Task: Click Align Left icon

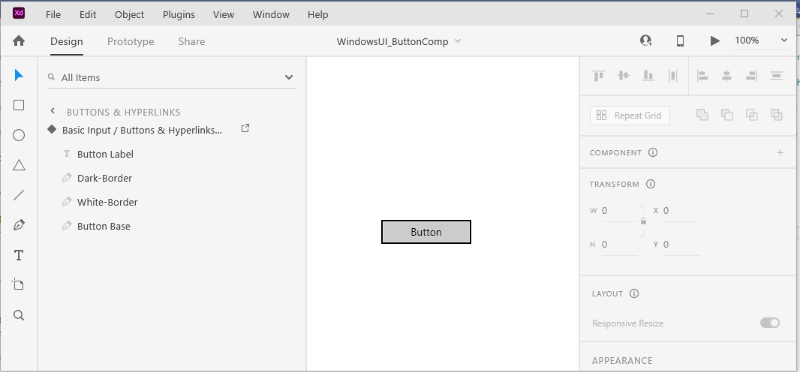Action: coord(703,76)
